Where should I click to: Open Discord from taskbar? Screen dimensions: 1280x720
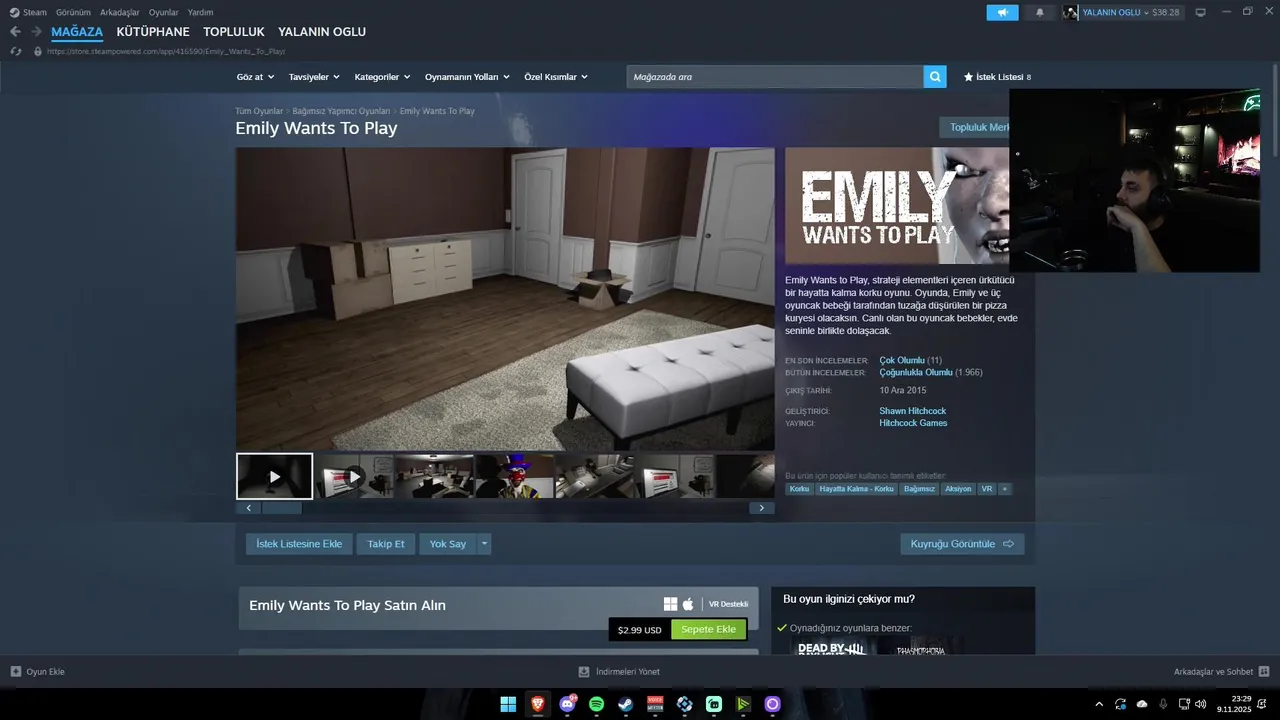coord(568,704)
